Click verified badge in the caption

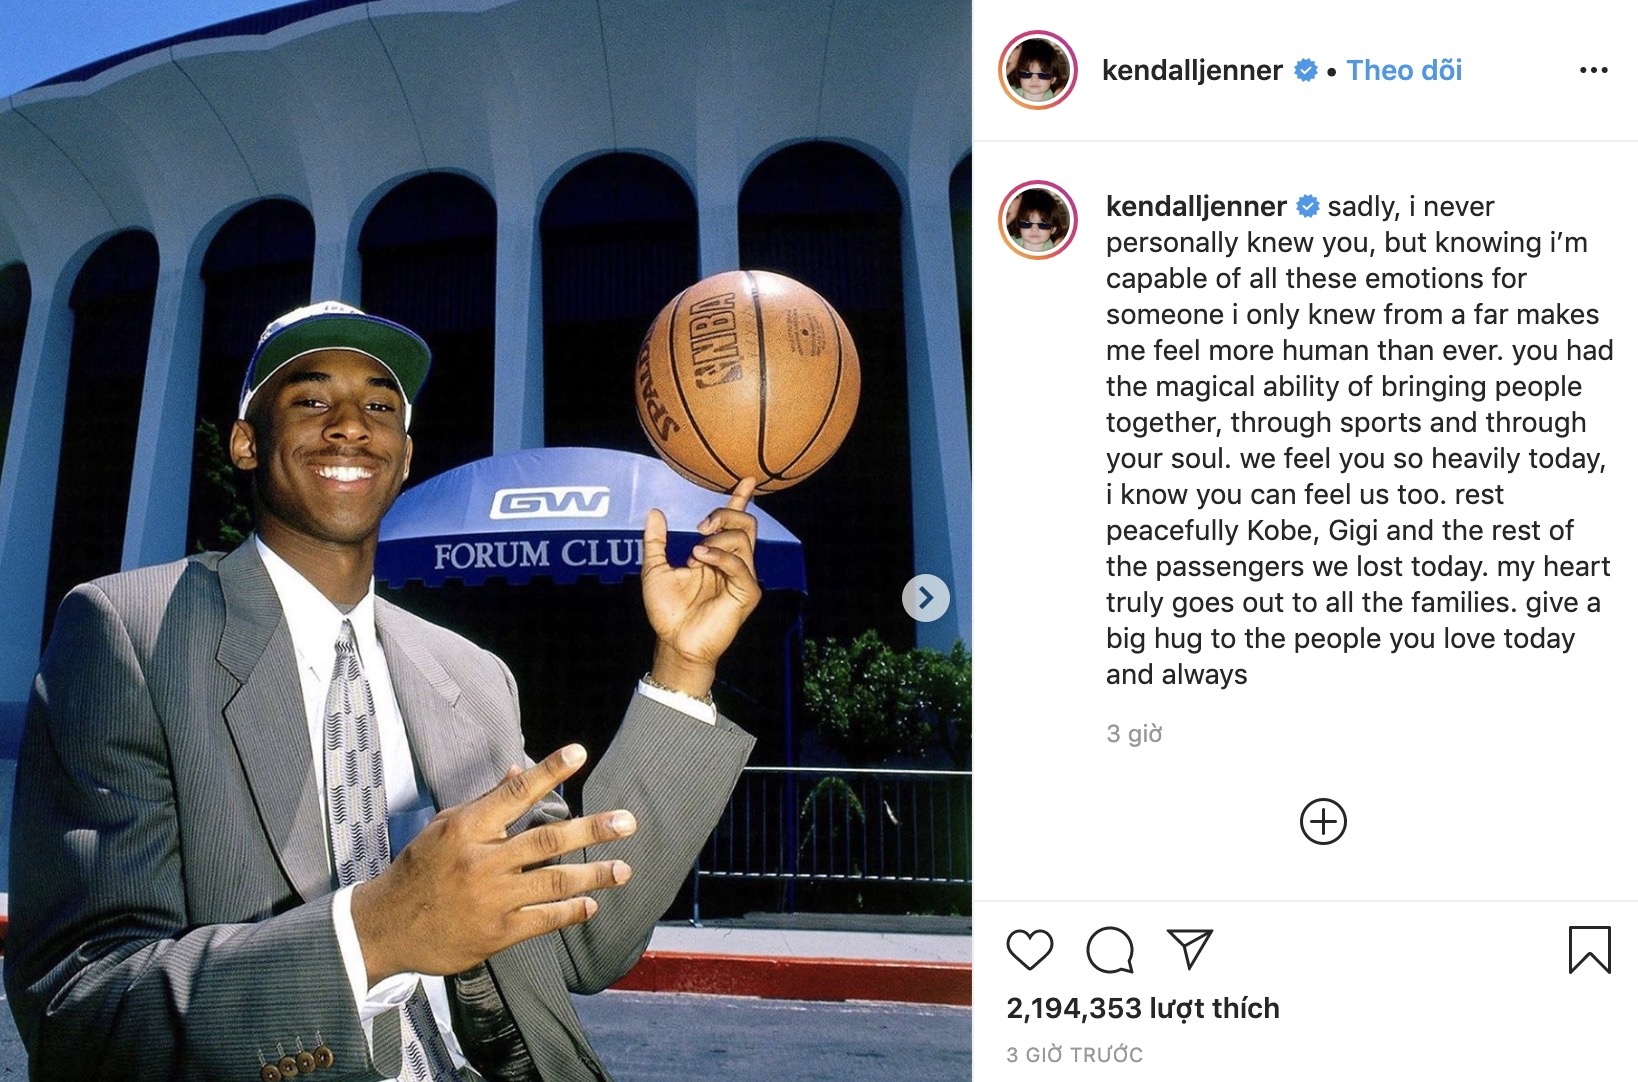(1308, 206)
